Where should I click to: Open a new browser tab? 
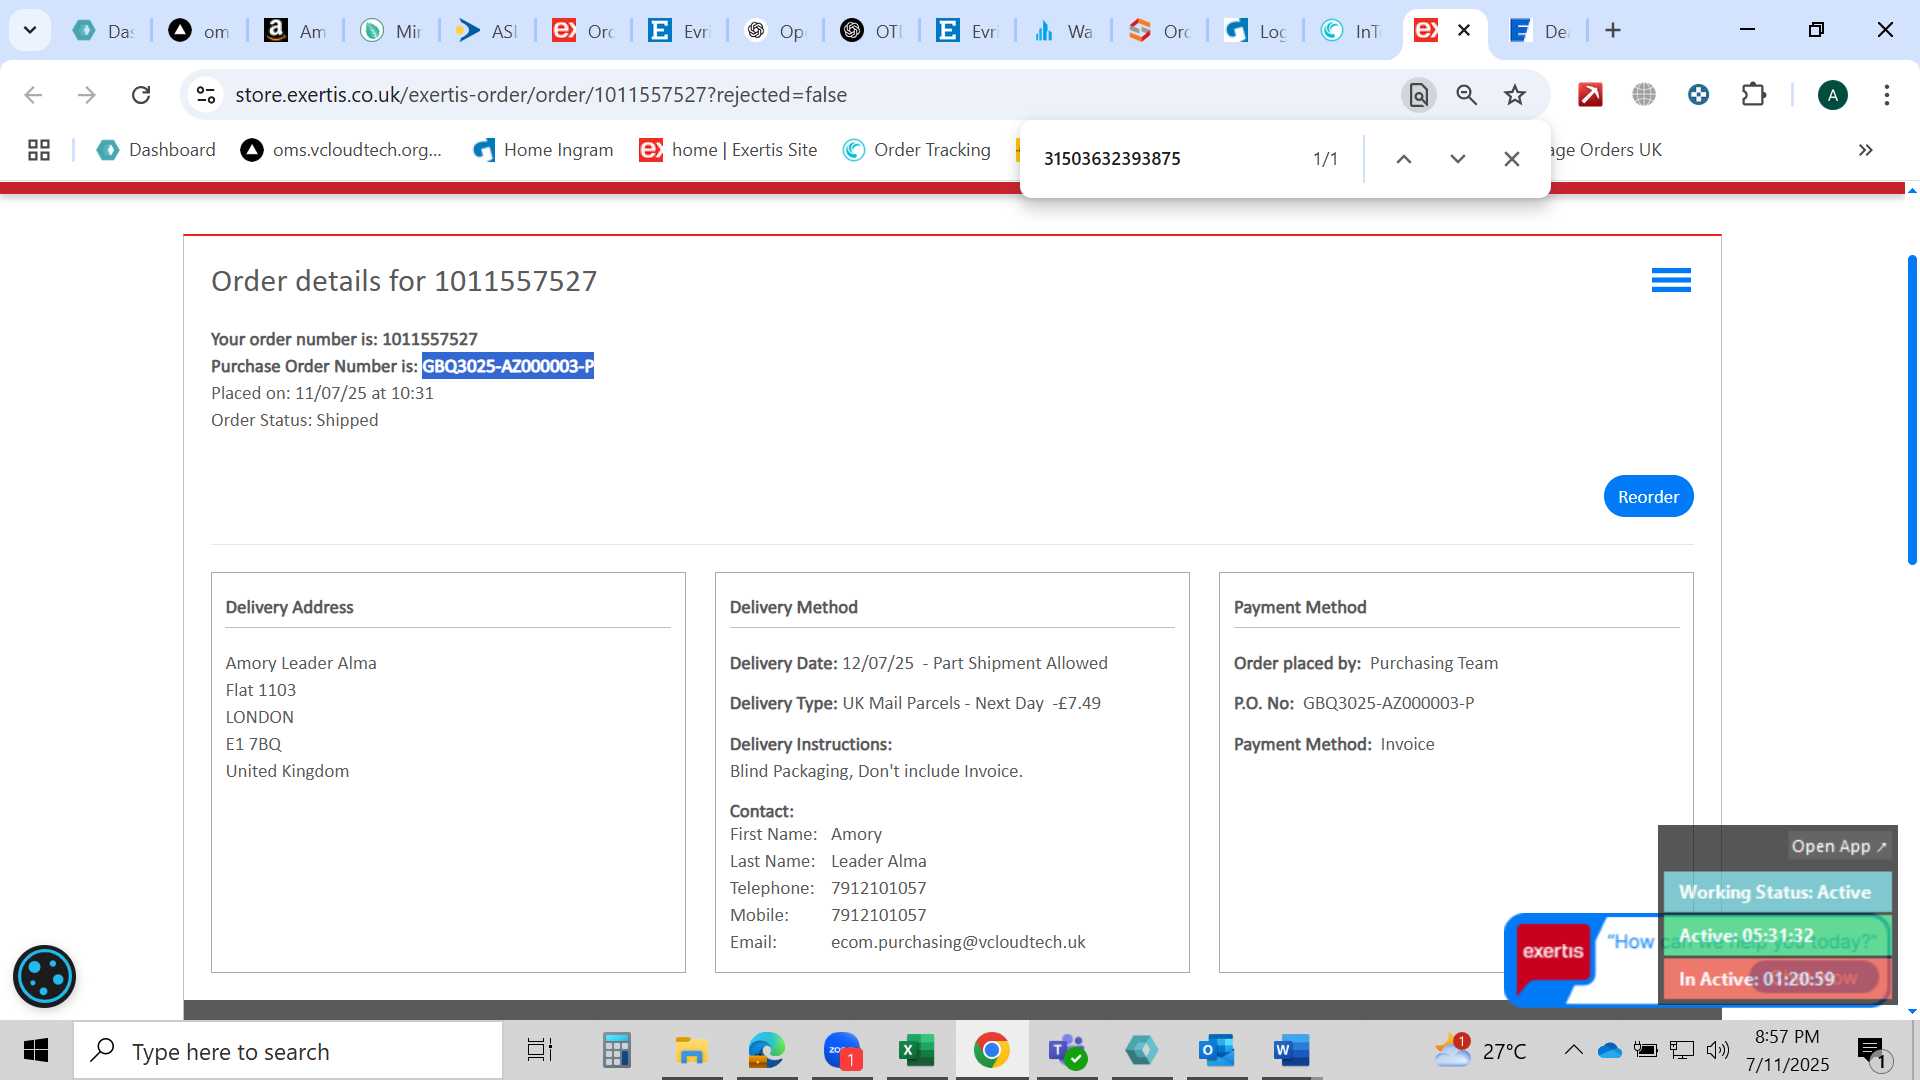click(1613, 30)
